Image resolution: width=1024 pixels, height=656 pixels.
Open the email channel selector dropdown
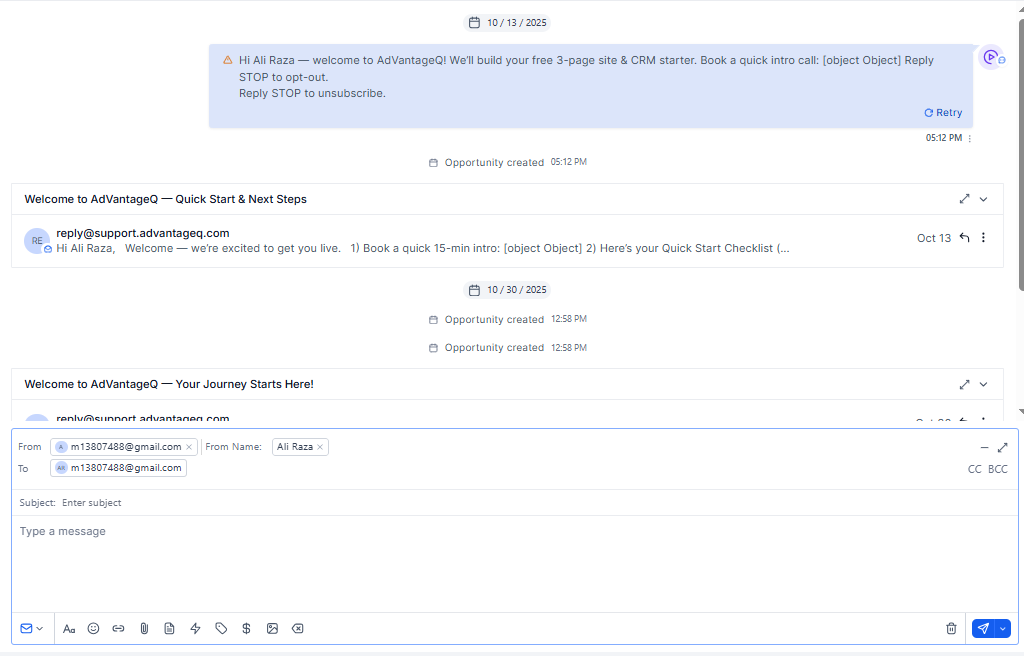(32, 629)
